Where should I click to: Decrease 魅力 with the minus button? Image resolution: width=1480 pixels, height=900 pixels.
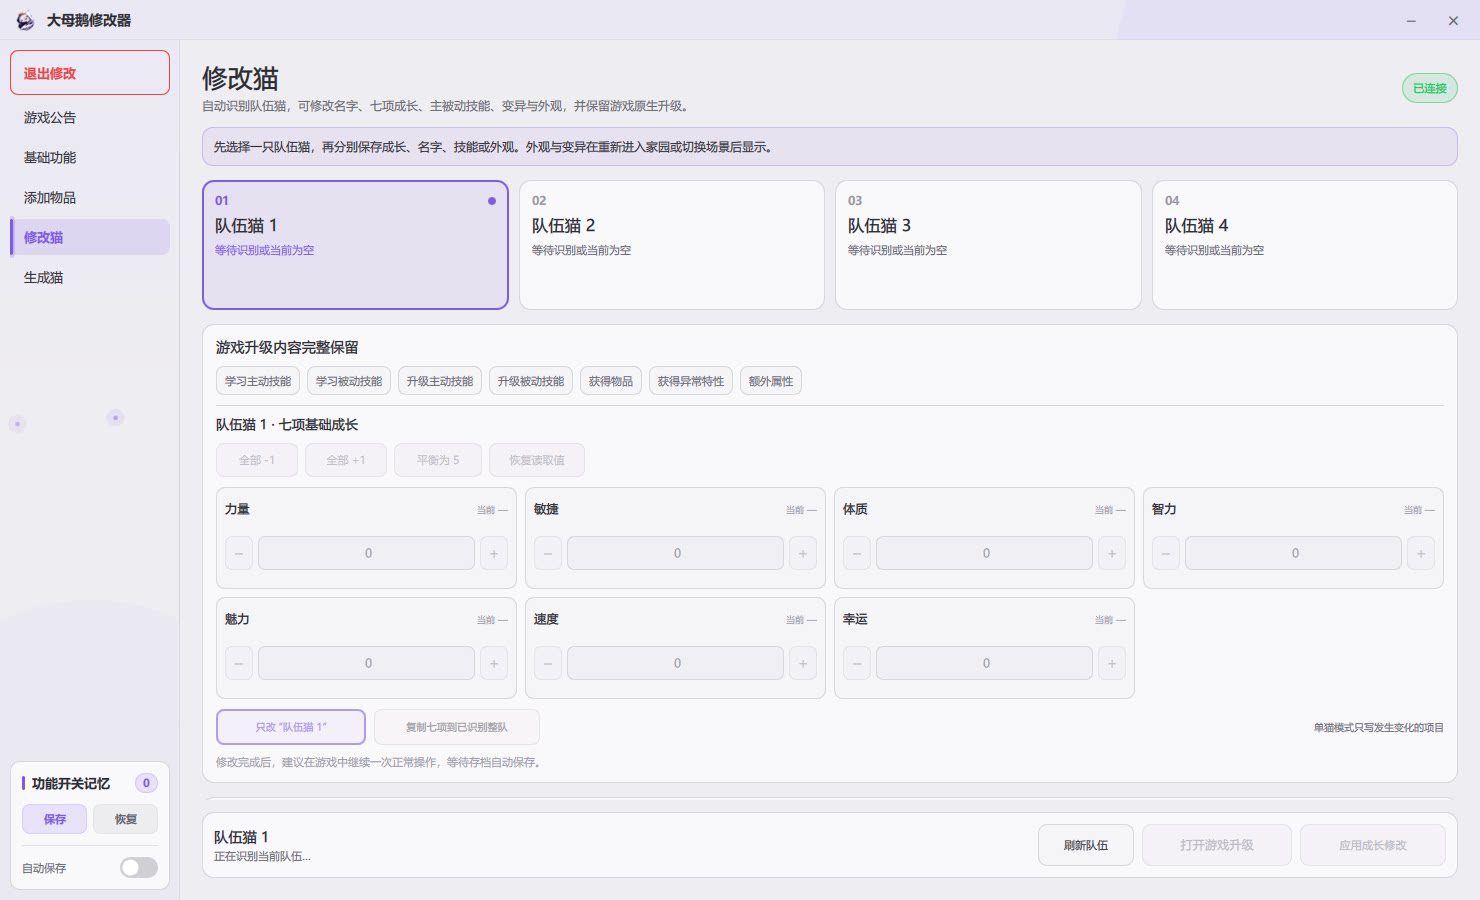point(239,663)
